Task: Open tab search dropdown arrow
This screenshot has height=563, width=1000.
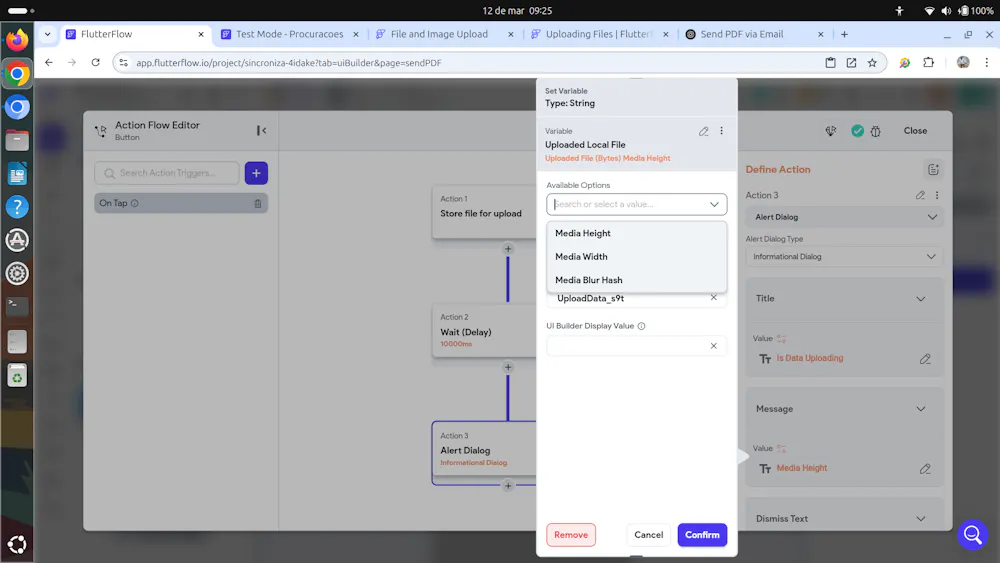Action: (47, 34)
